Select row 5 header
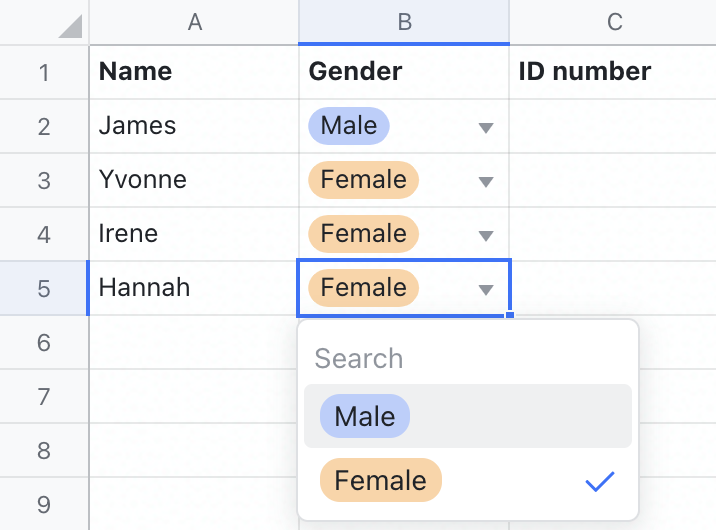Screen dimensions: 716x530 pos(43,288)
